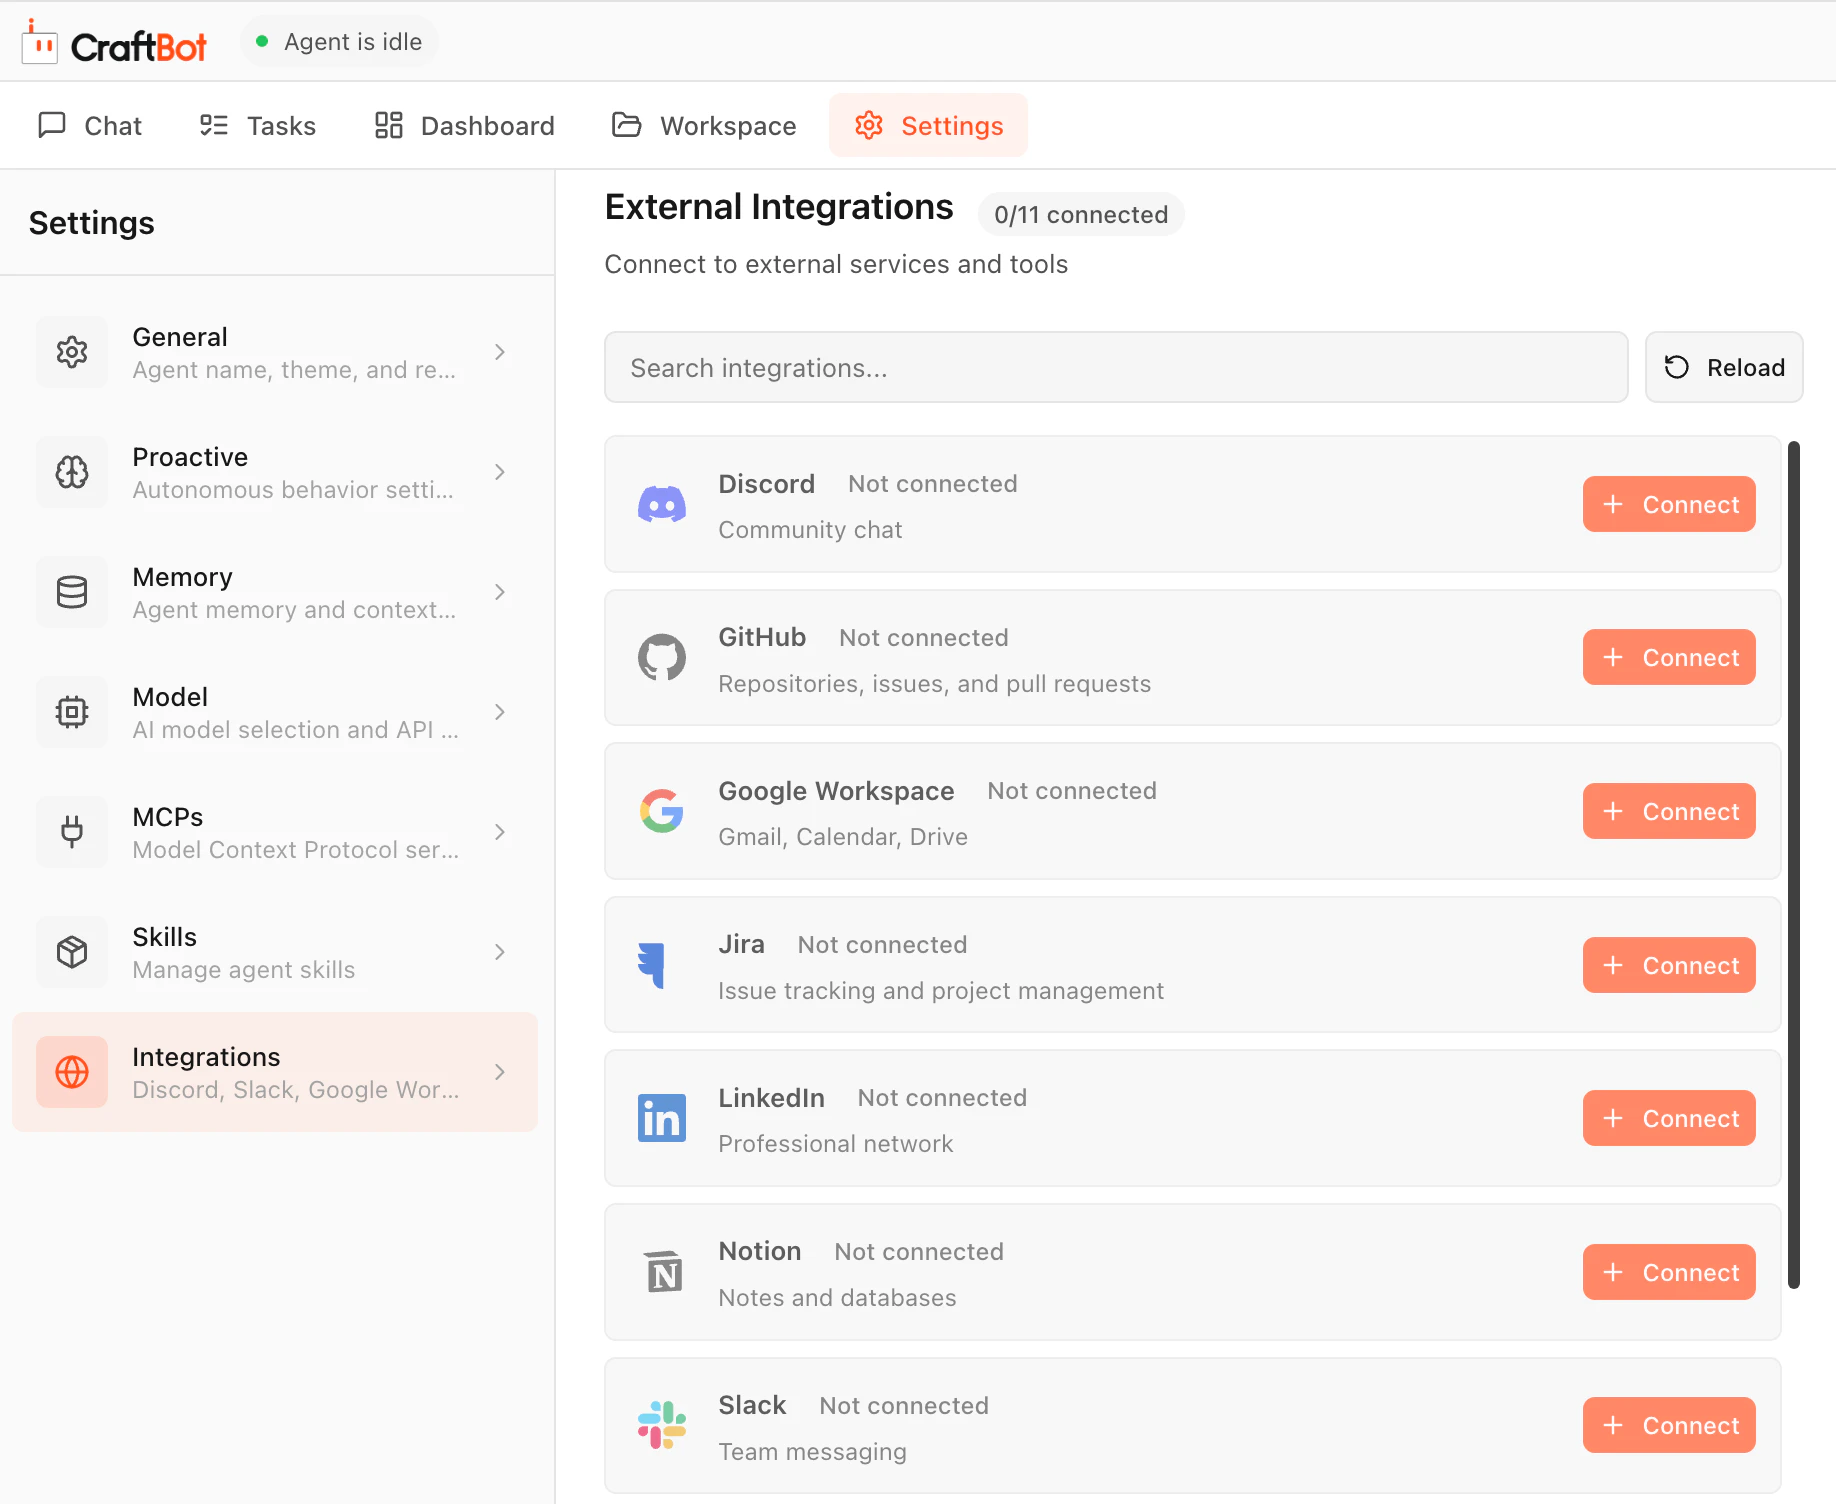Click the green agent status dot
Image resolution: width=1836 pixels, height=1504 pixels.
pos(262,41)
